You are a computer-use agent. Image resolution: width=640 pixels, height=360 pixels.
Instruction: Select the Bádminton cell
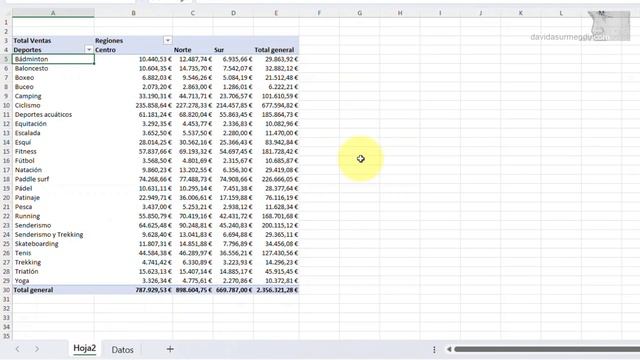tap(53, 59)
